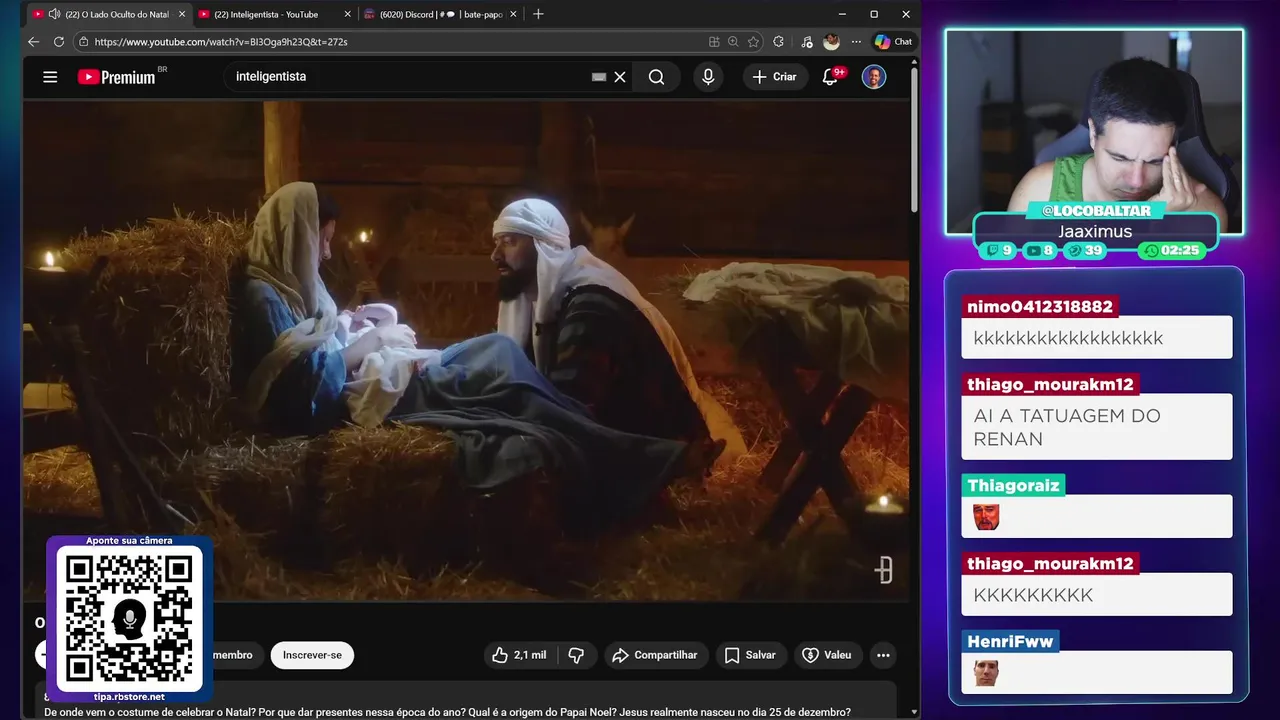Open browser settings three-dots menu
The width and height of the screenshot is (1280, 720).
(x=856, y=42)
